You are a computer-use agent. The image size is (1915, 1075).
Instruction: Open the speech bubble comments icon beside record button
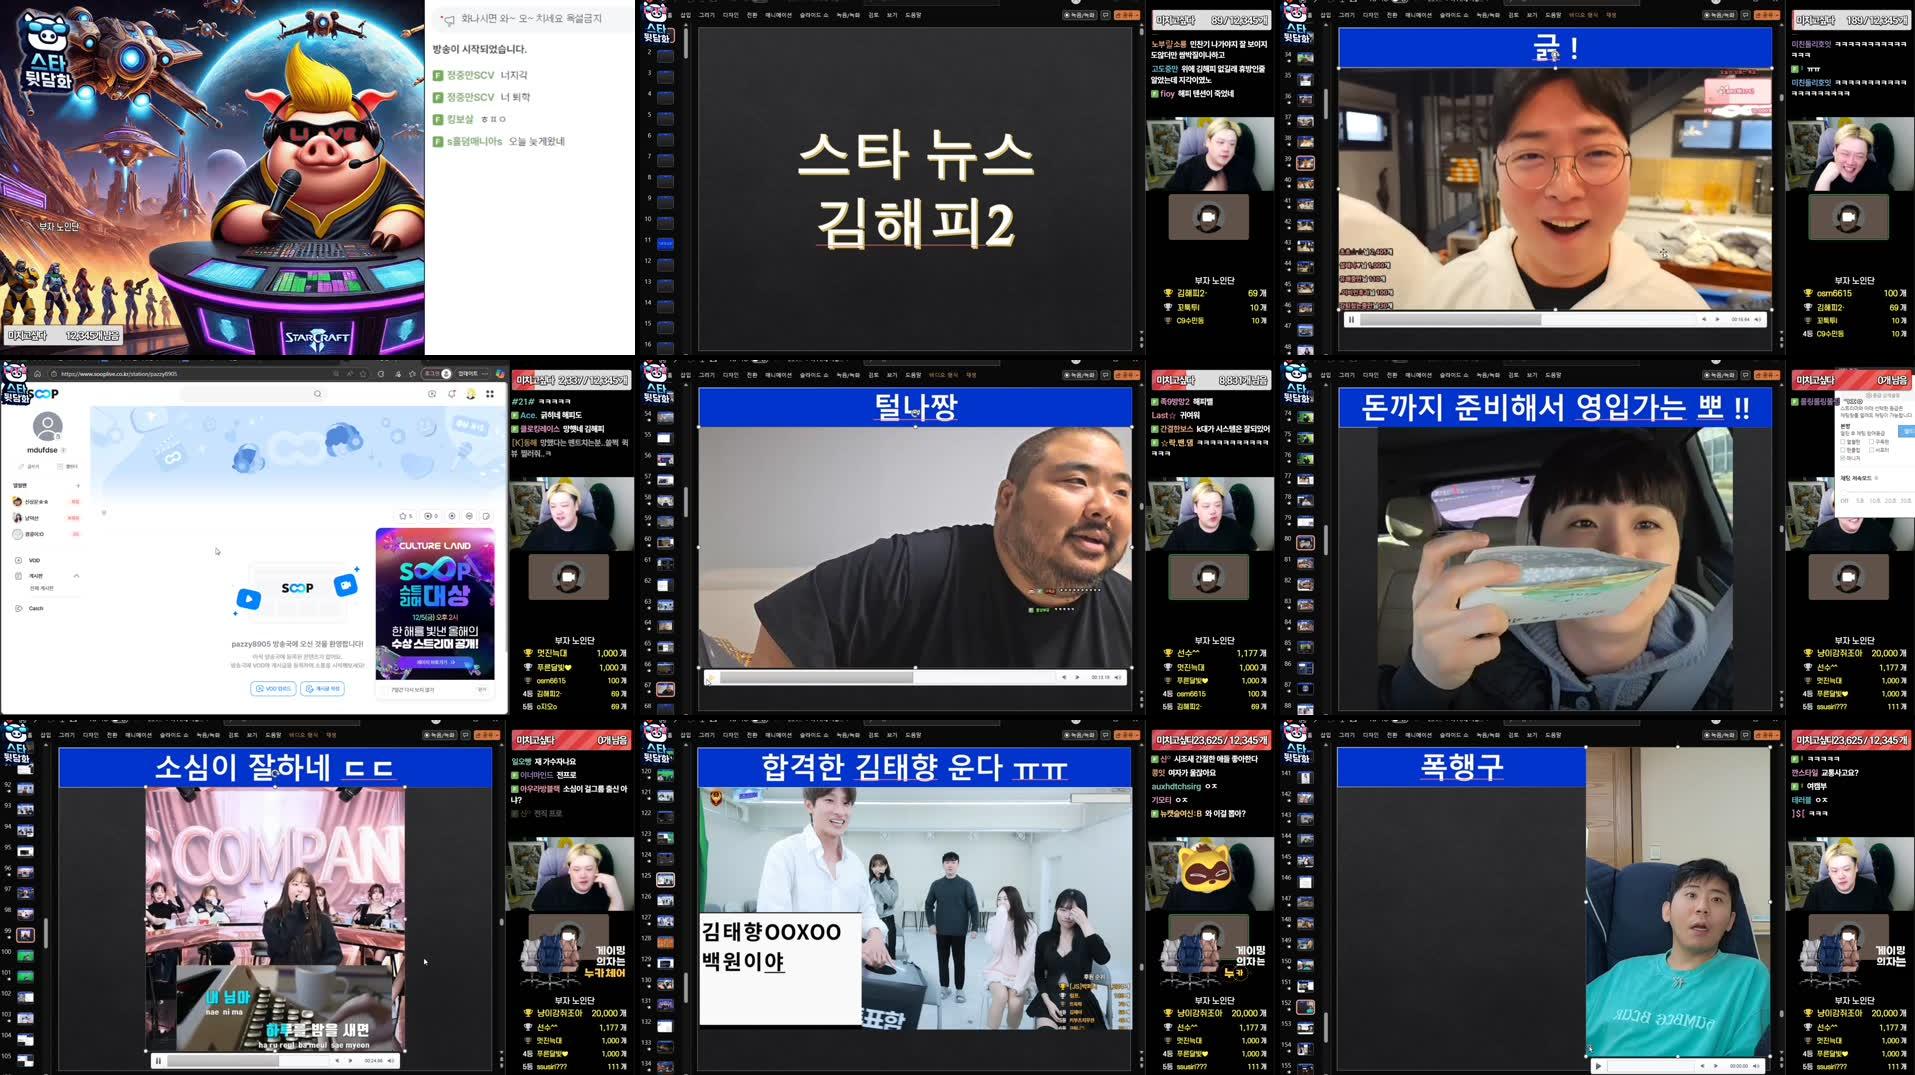coord(1106,14)
